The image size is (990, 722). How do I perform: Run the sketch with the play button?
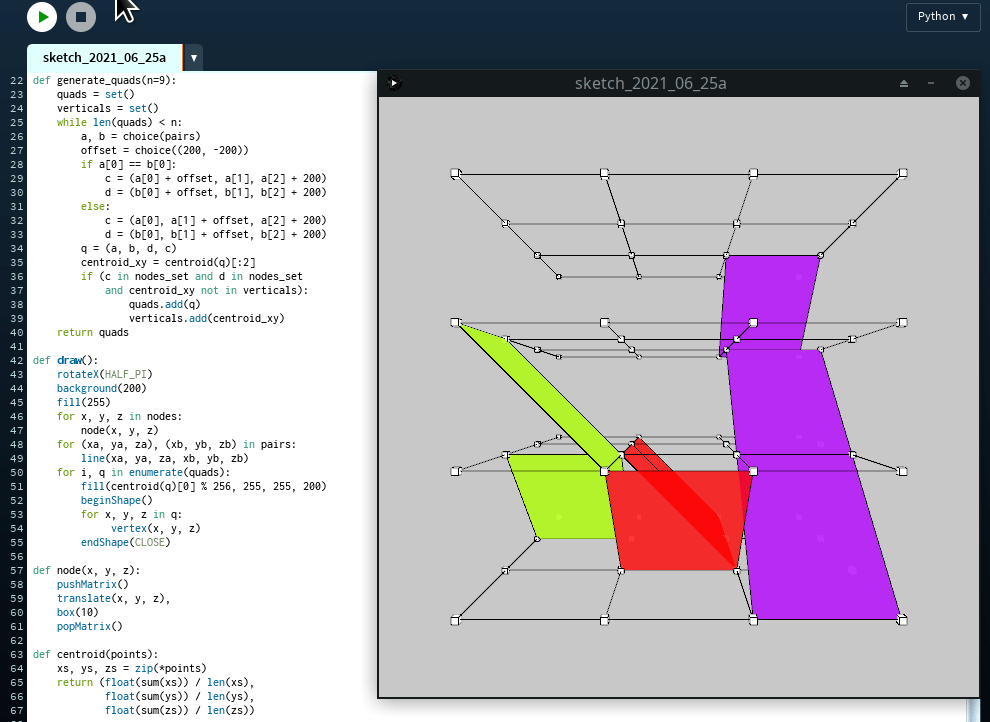(x=41, y=16)
